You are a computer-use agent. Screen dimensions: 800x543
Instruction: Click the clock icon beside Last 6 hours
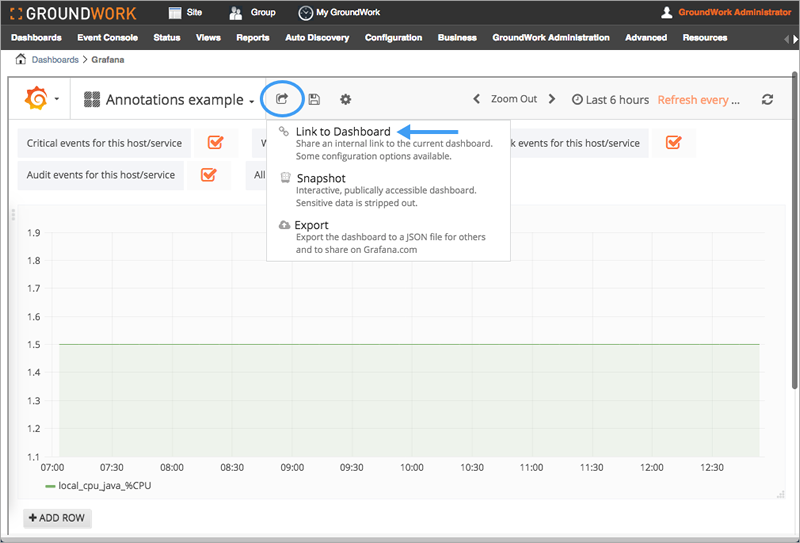[577, 100]
